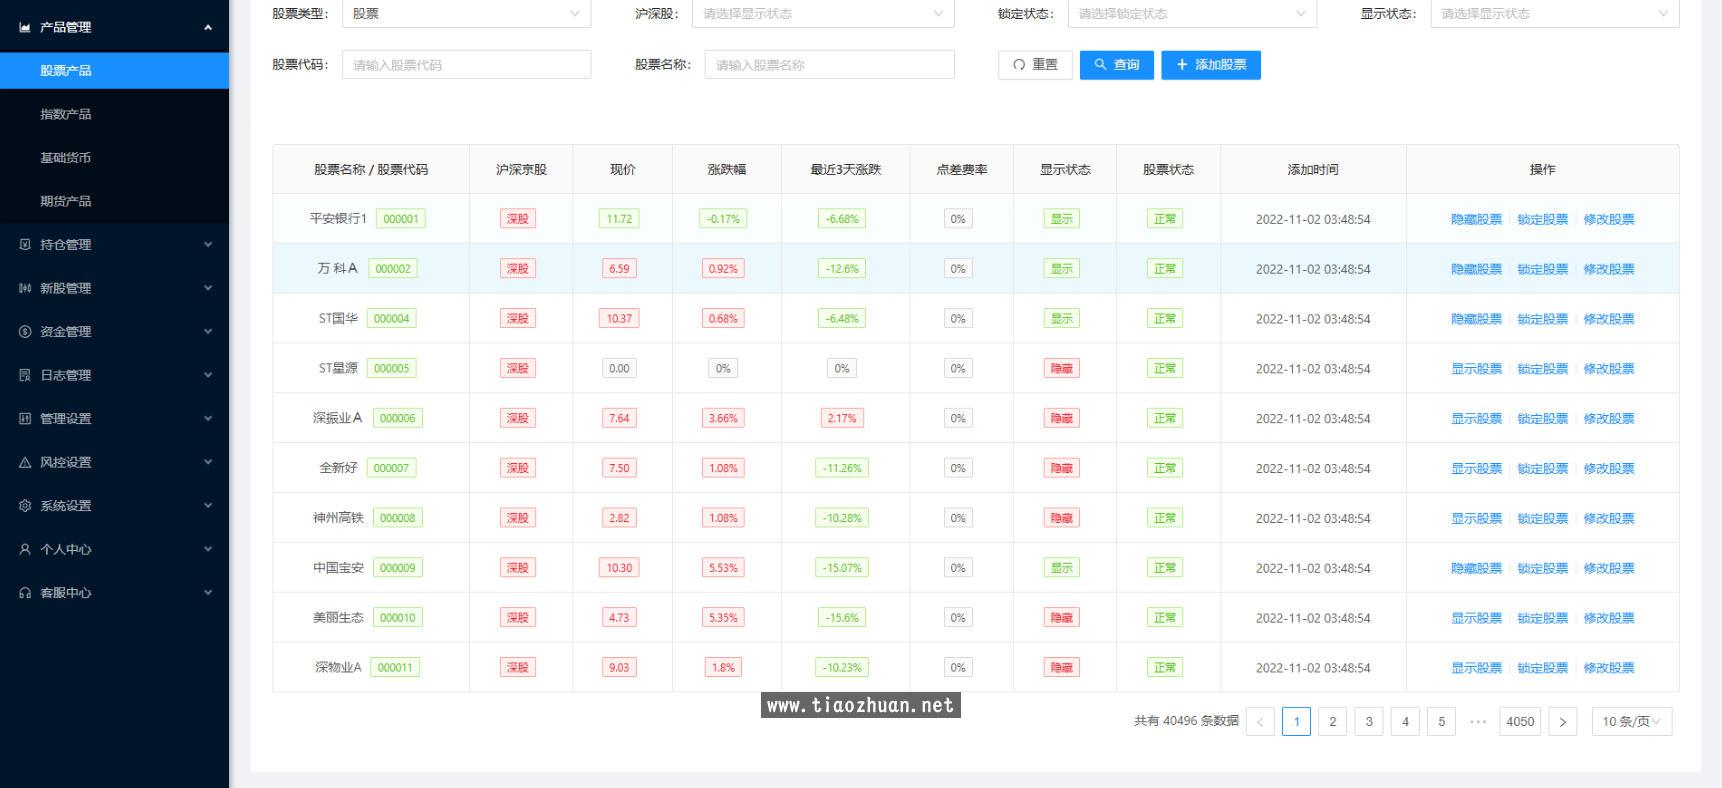Image resolution: width=1722 pixels, height=788 pixels.
Task: Open the 10 条/页 page size dropdown
Action: coord(1631,721)
